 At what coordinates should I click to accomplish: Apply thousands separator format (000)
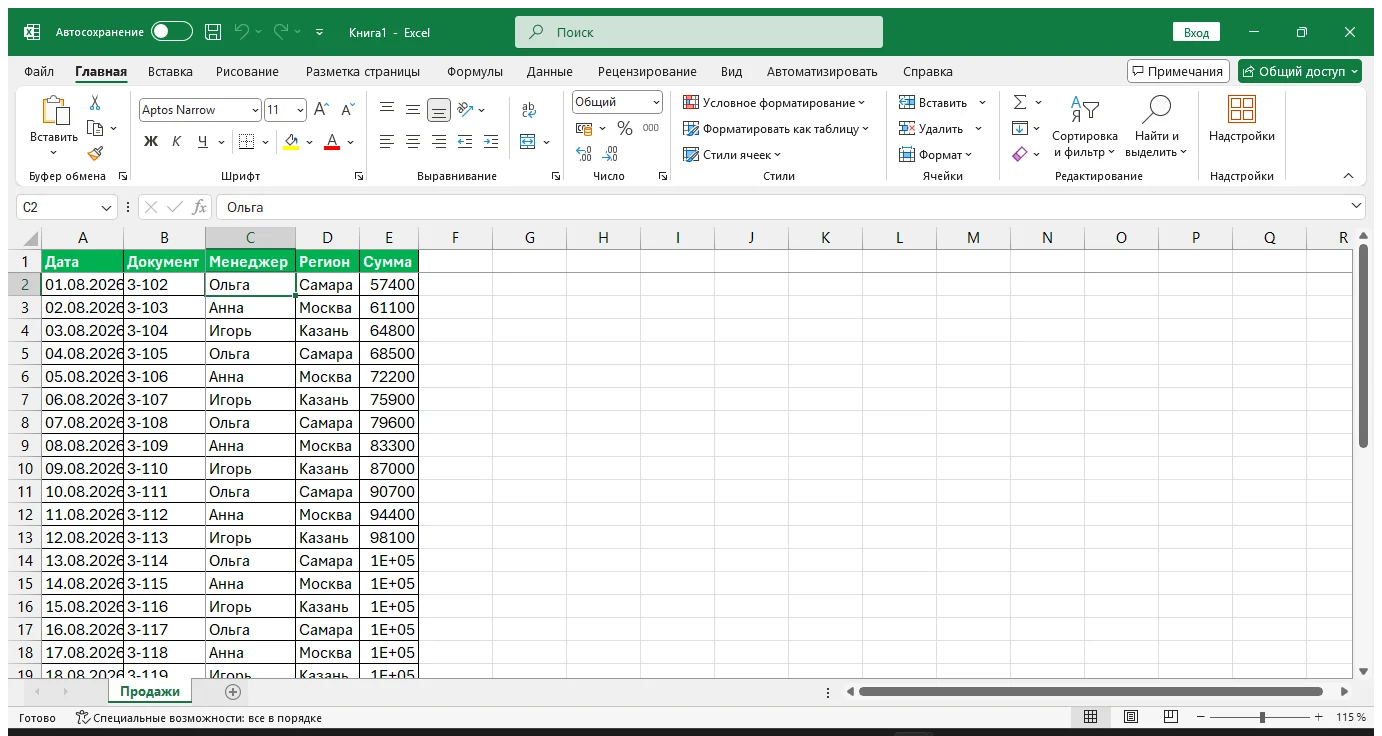[x=651, y=128]
